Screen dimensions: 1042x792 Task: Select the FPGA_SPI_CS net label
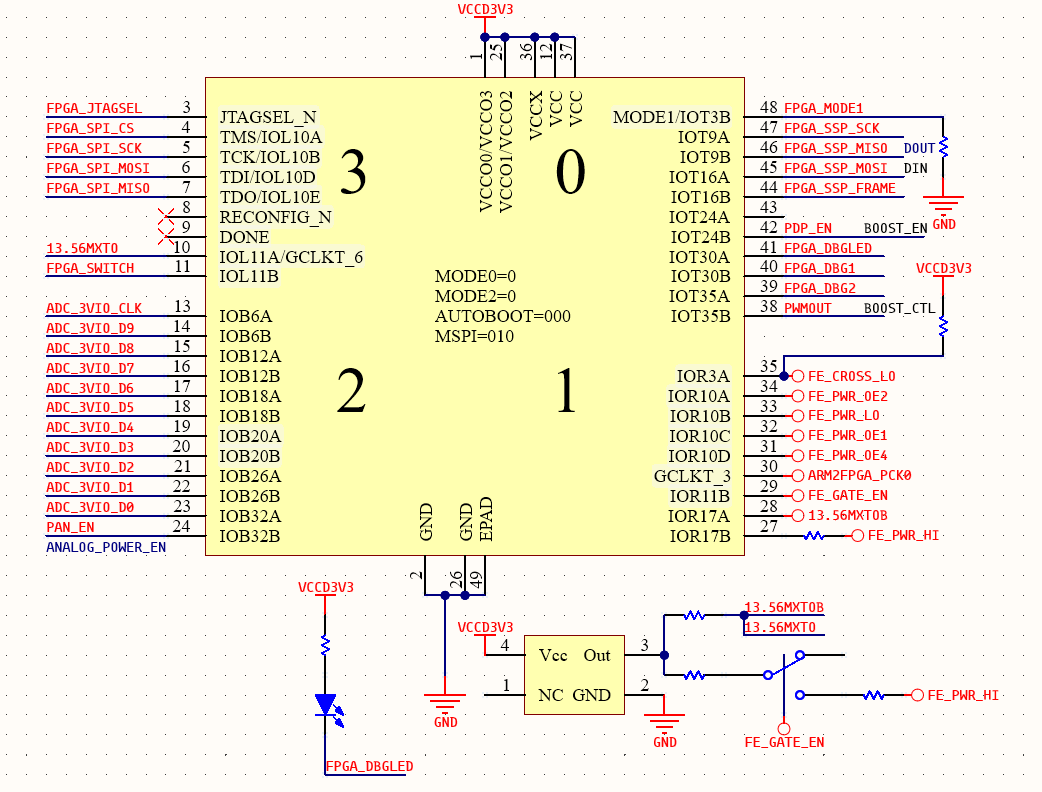click(x=90, y=128)
